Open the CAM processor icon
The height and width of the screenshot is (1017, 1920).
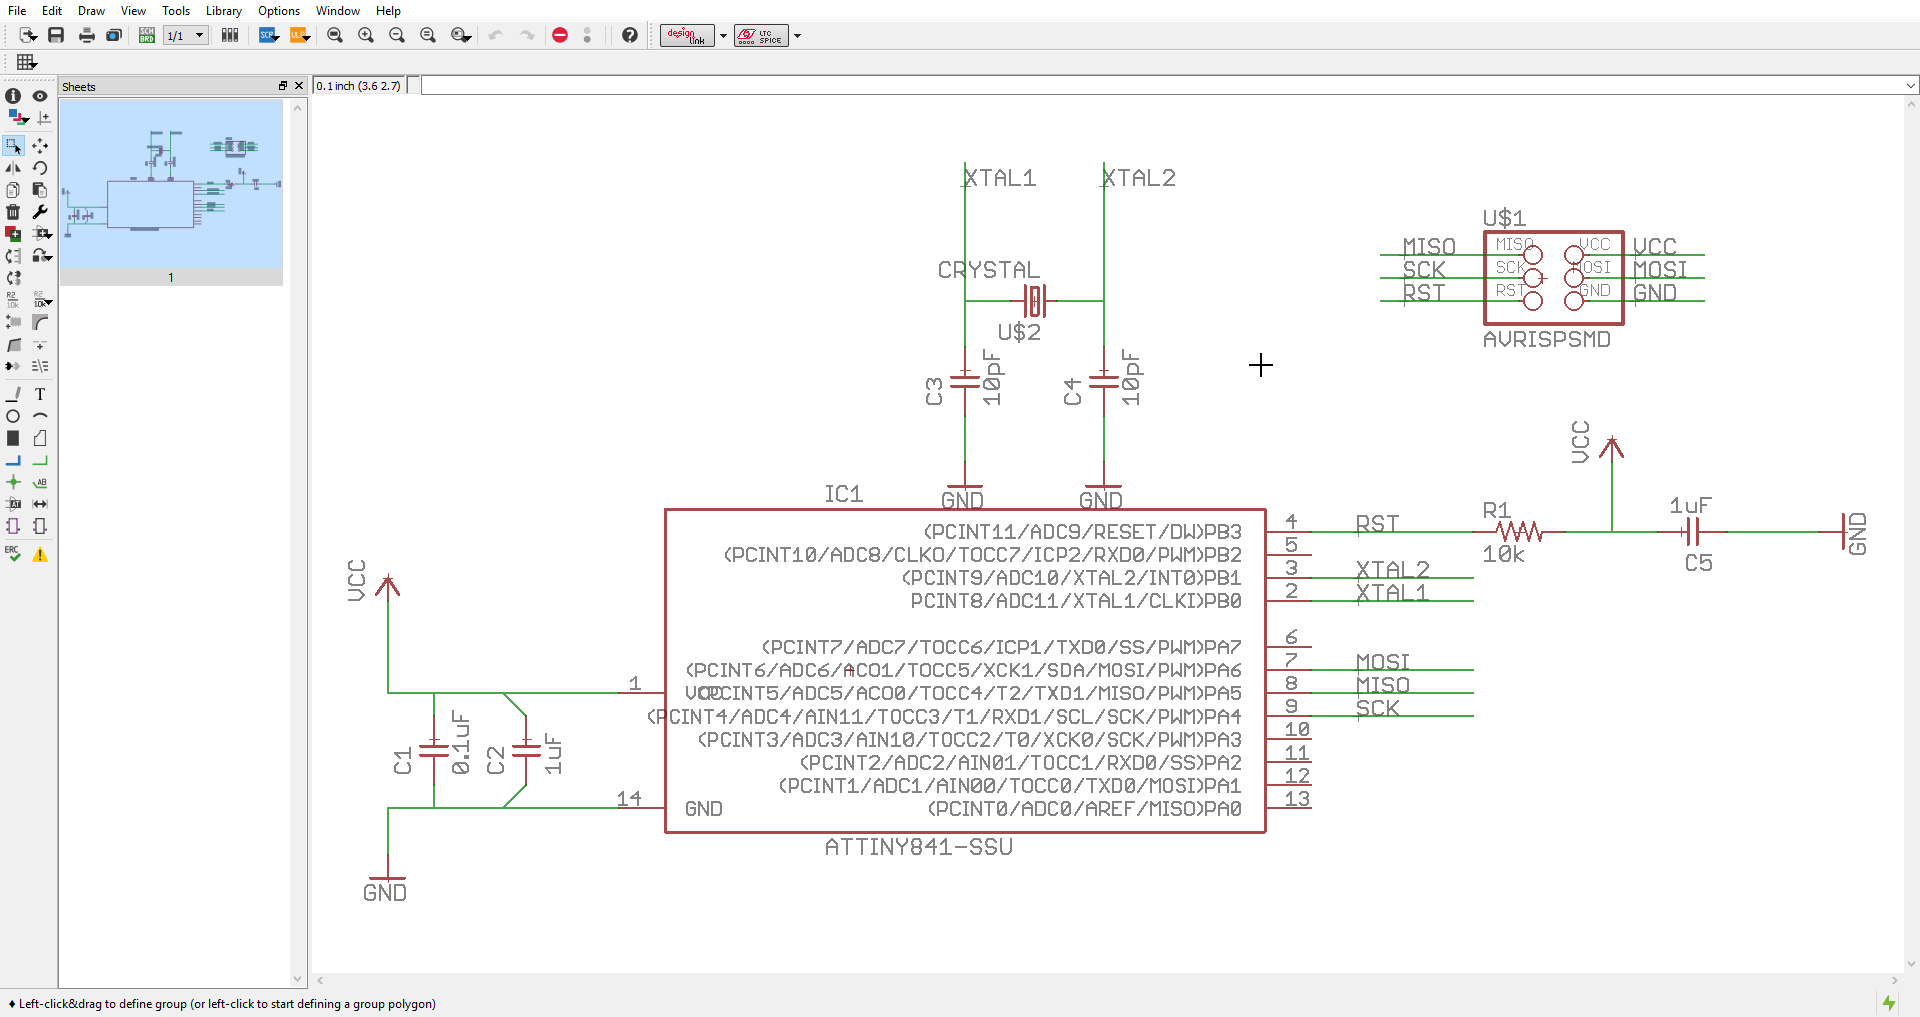(114, 35)
